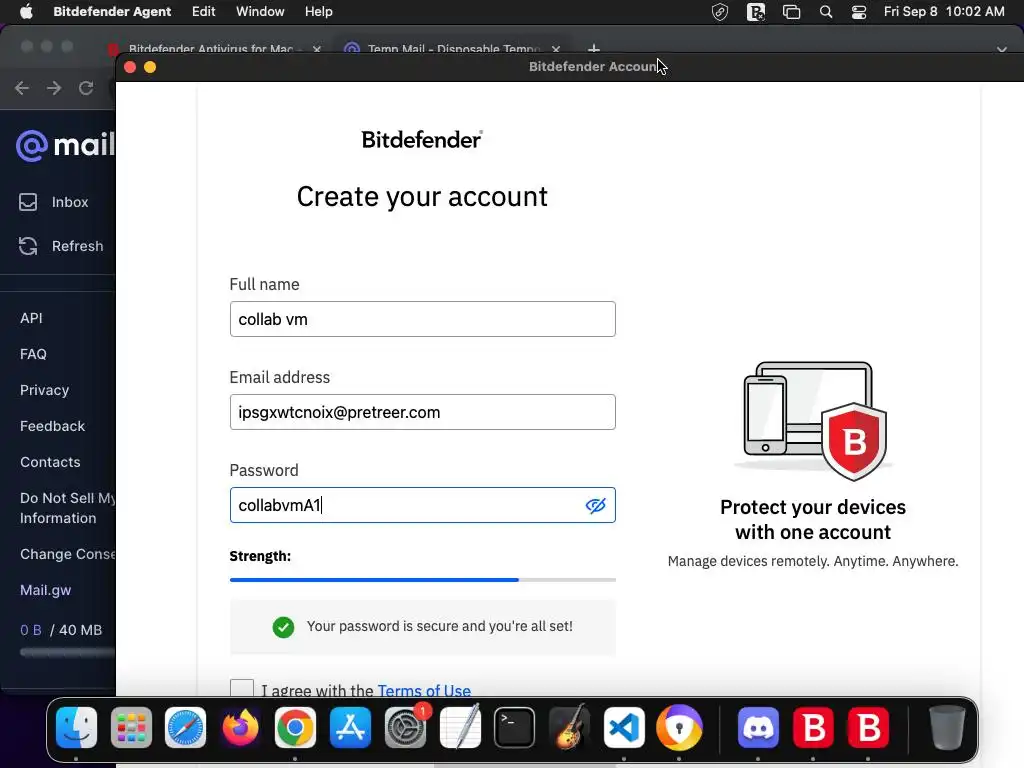The image size is (1024, 768).
Task: Click the menu bar date and time
Action: pos(944,11)
